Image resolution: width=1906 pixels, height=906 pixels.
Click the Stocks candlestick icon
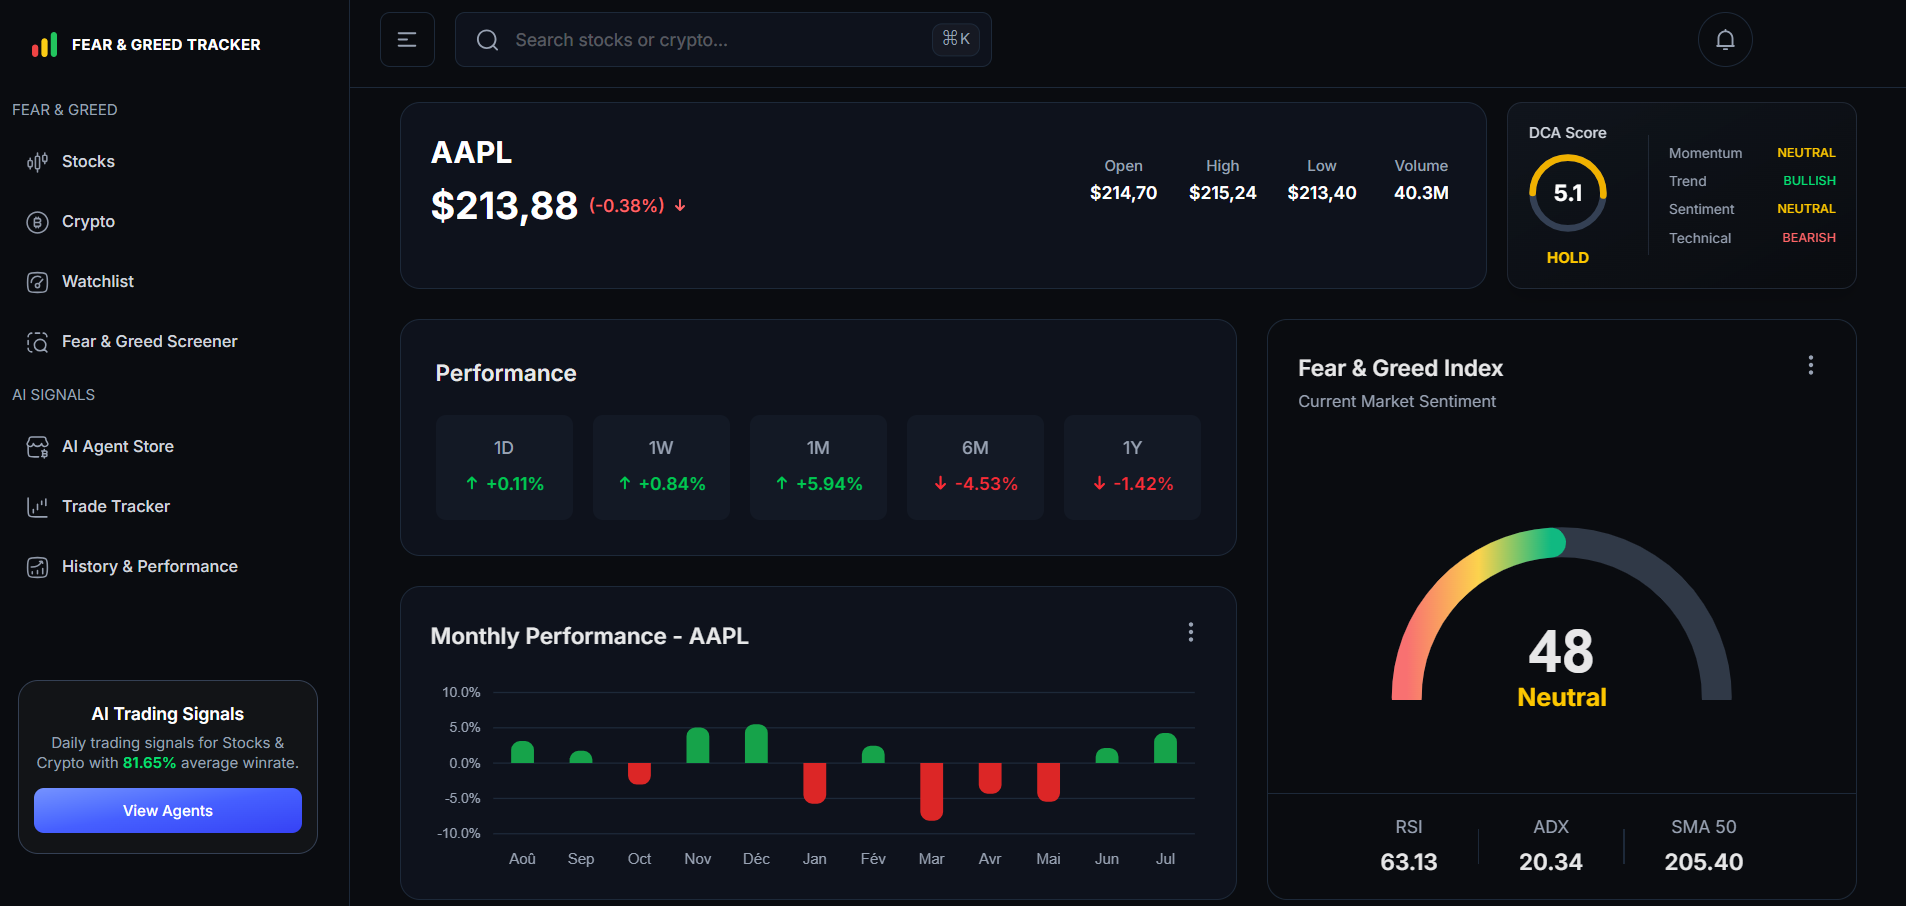tap(37, 162)
